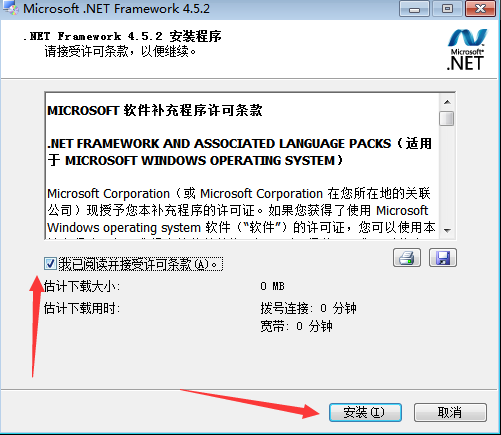Click the printer icon to print license terms
Screen dimensions: 501x435
[407, 257]
